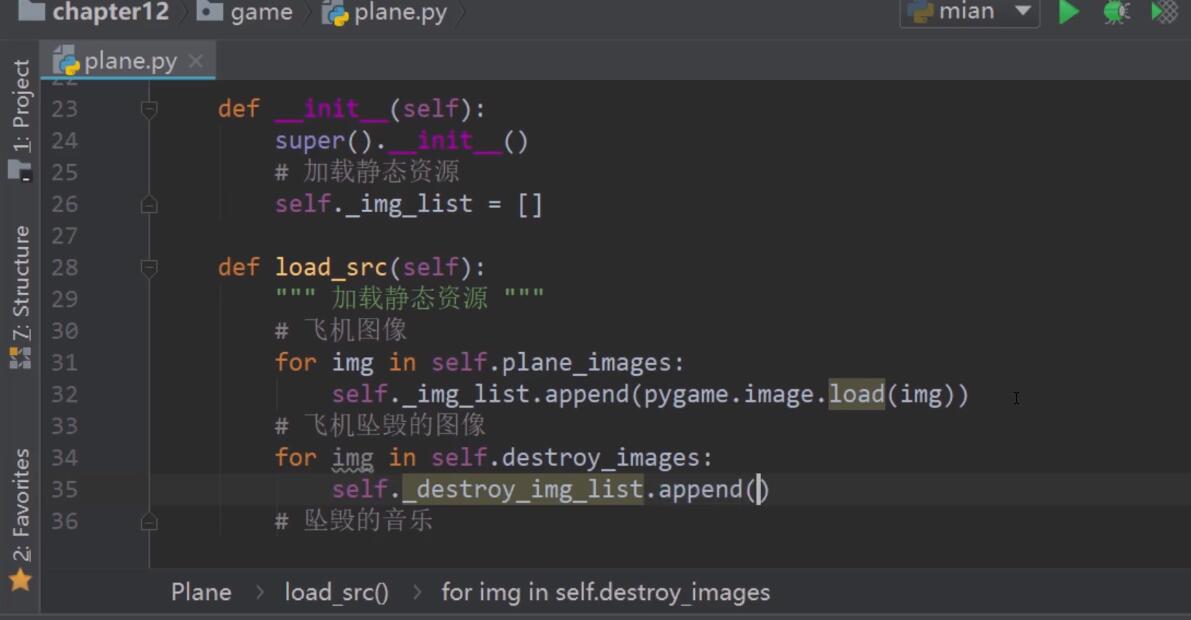The width and height of the screenshot is (1191, 620).
Task: Click the comment '# 坠毁的音乐' on line 36
Action: (354, 521)
